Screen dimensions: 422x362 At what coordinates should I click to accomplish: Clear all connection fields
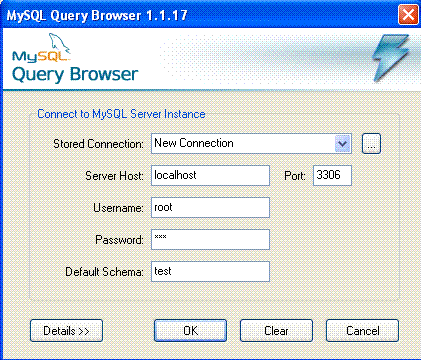tap(276, 331)
